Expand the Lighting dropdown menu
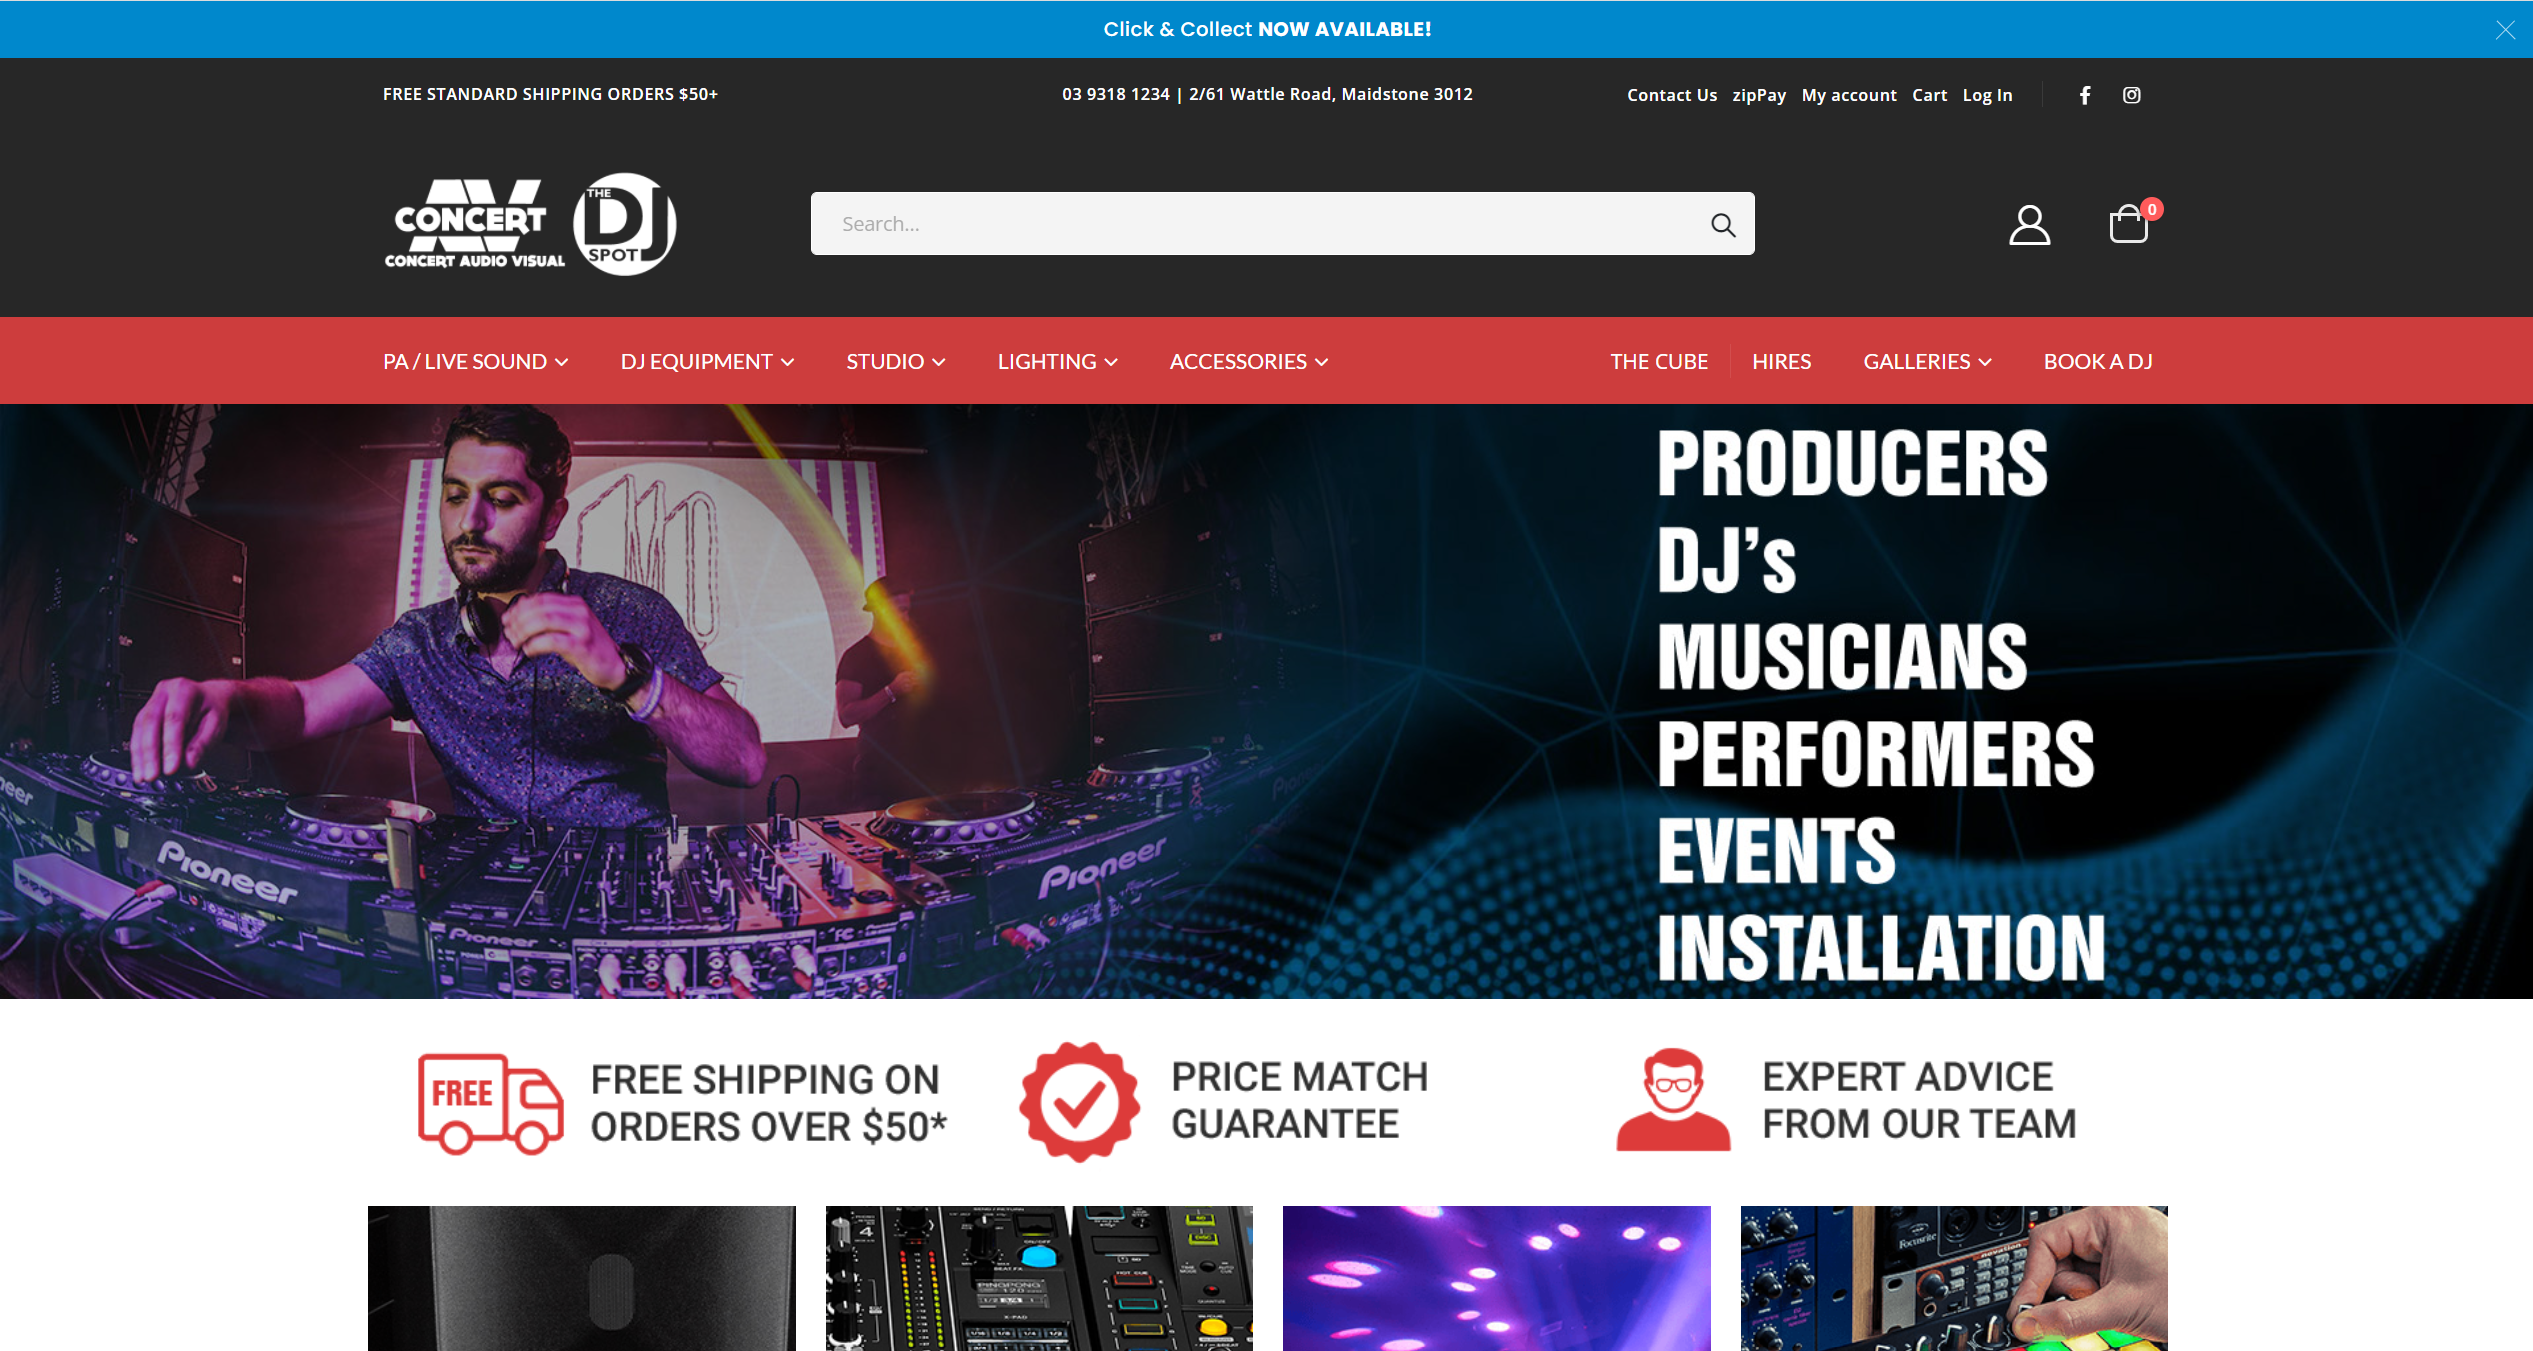 1057,361
